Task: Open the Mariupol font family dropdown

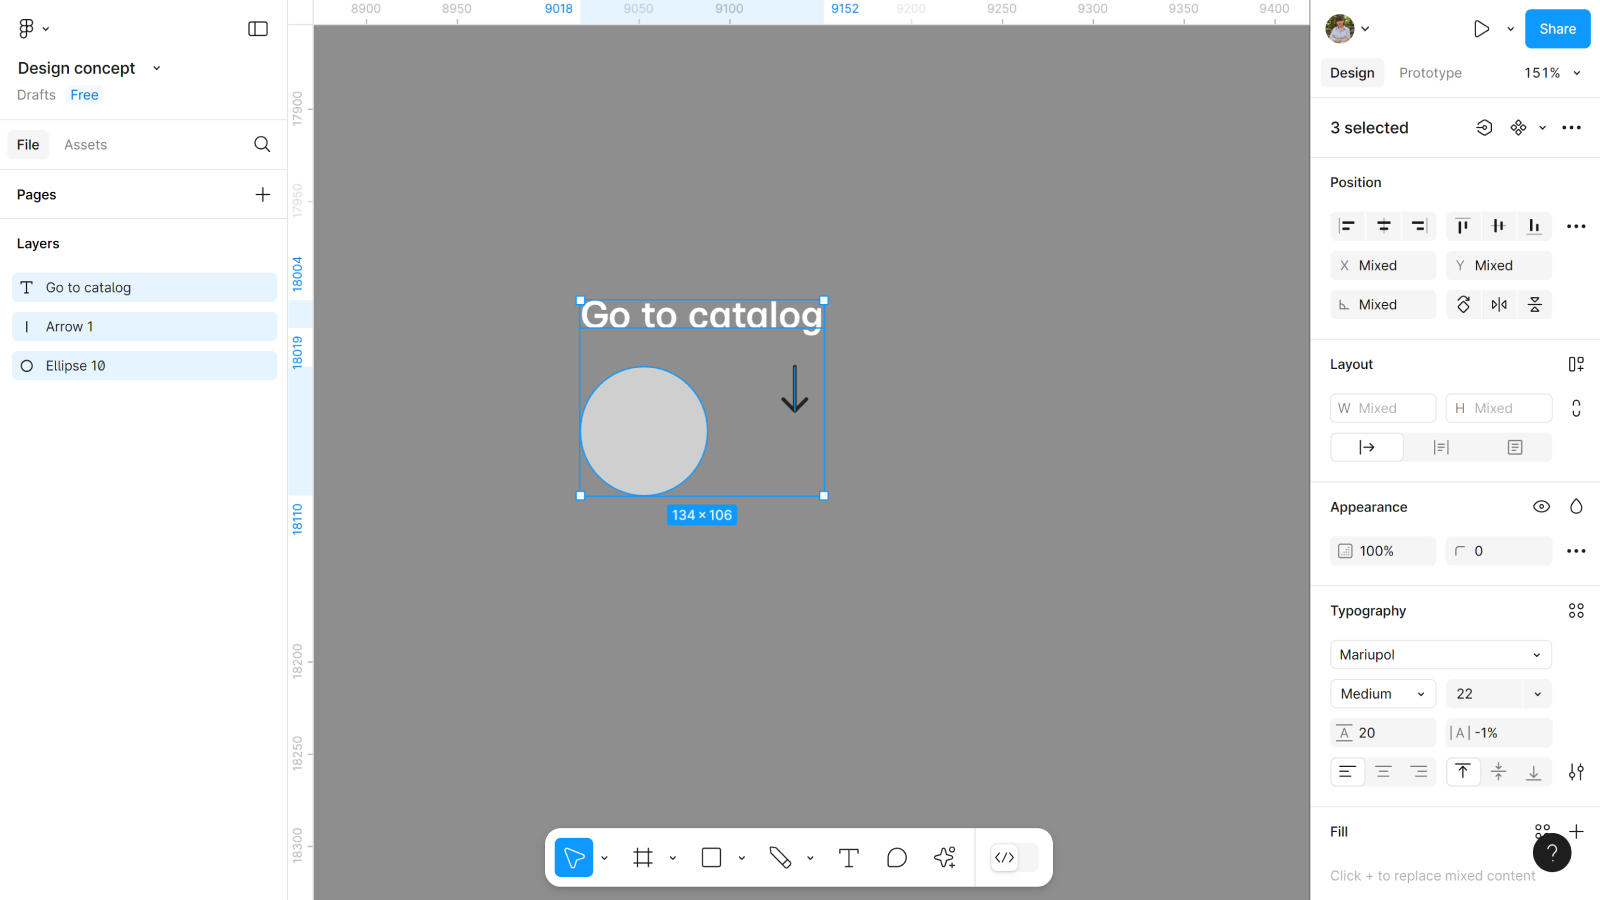Action: (x=1440, y=655)
